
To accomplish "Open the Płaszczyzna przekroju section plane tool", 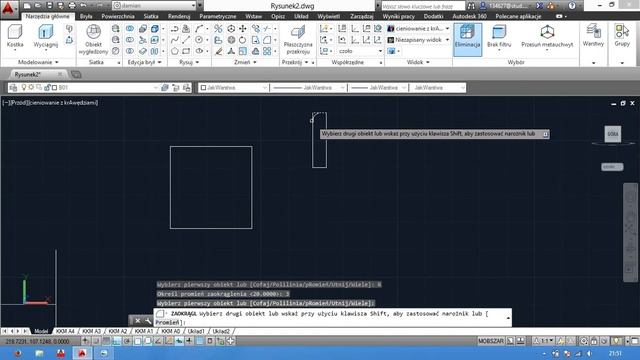I will pos(298,39).
